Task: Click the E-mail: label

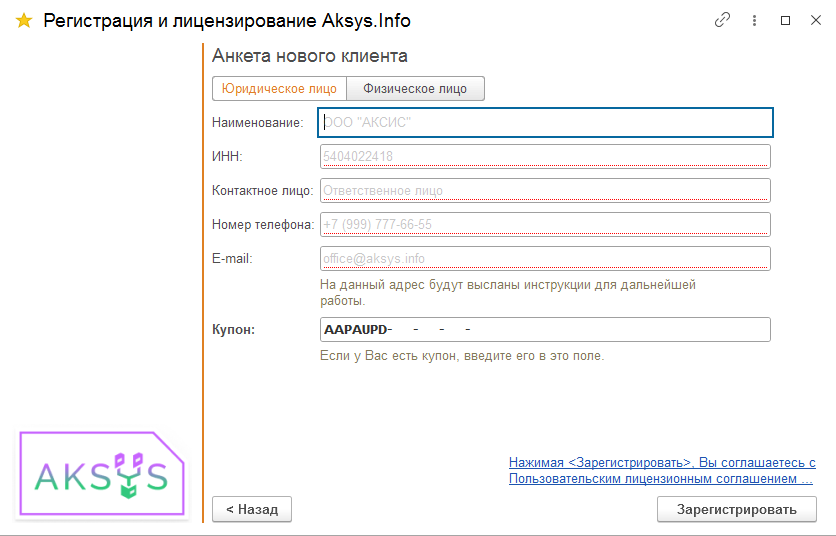Action: [232, 259]
